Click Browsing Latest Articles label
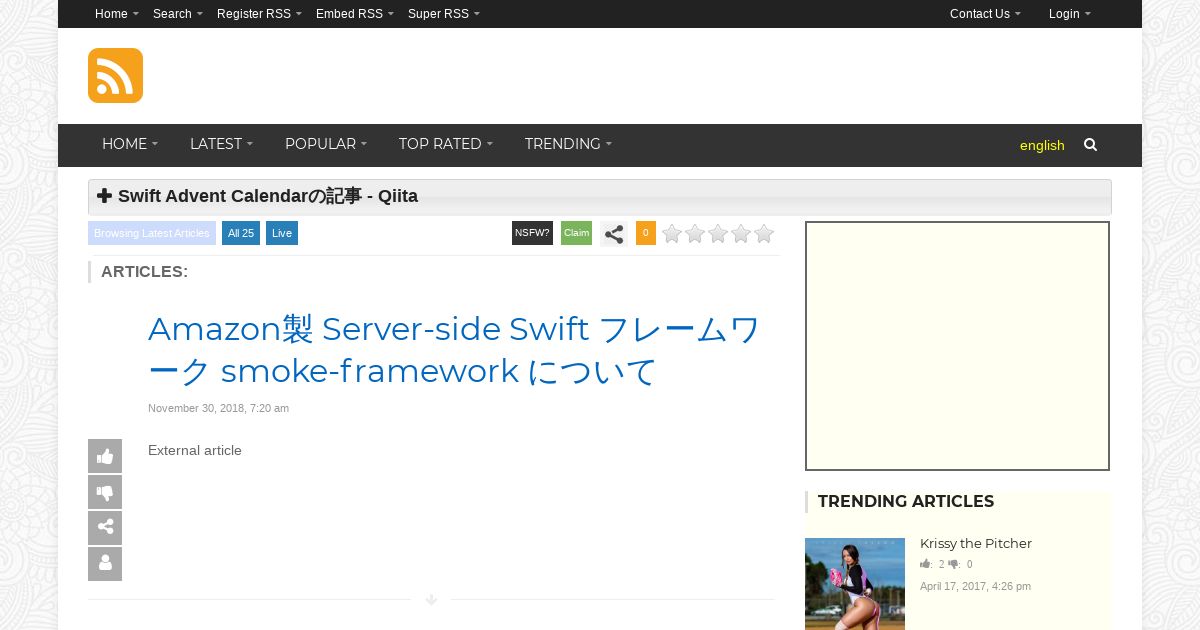 click(x=152, y=234)
